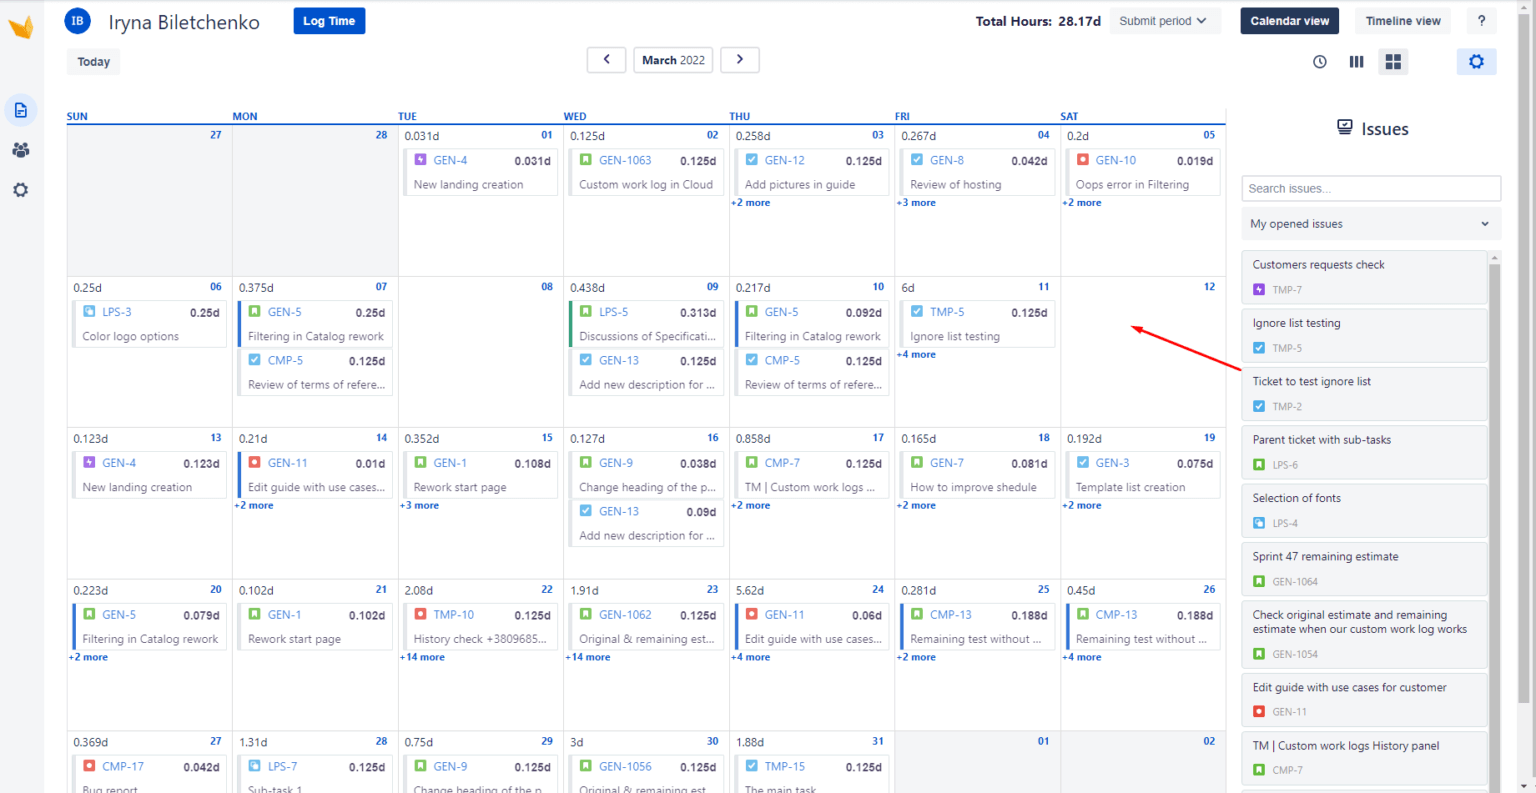Switch to the Timeline view tab
1536x793 pixels.
point(1402,20)
